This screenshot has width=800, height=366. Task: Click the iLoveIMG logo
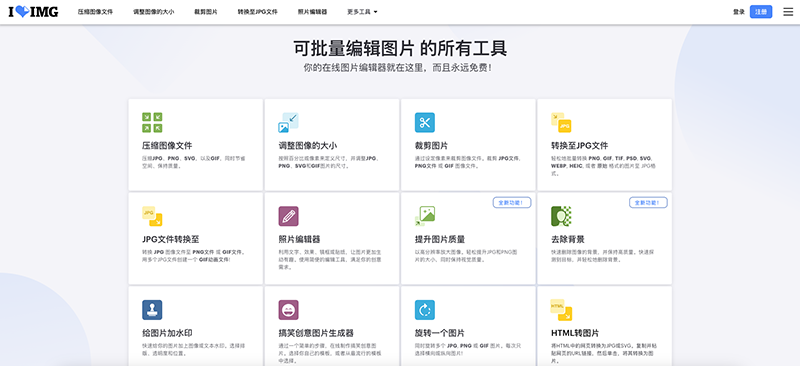(34, 12)
